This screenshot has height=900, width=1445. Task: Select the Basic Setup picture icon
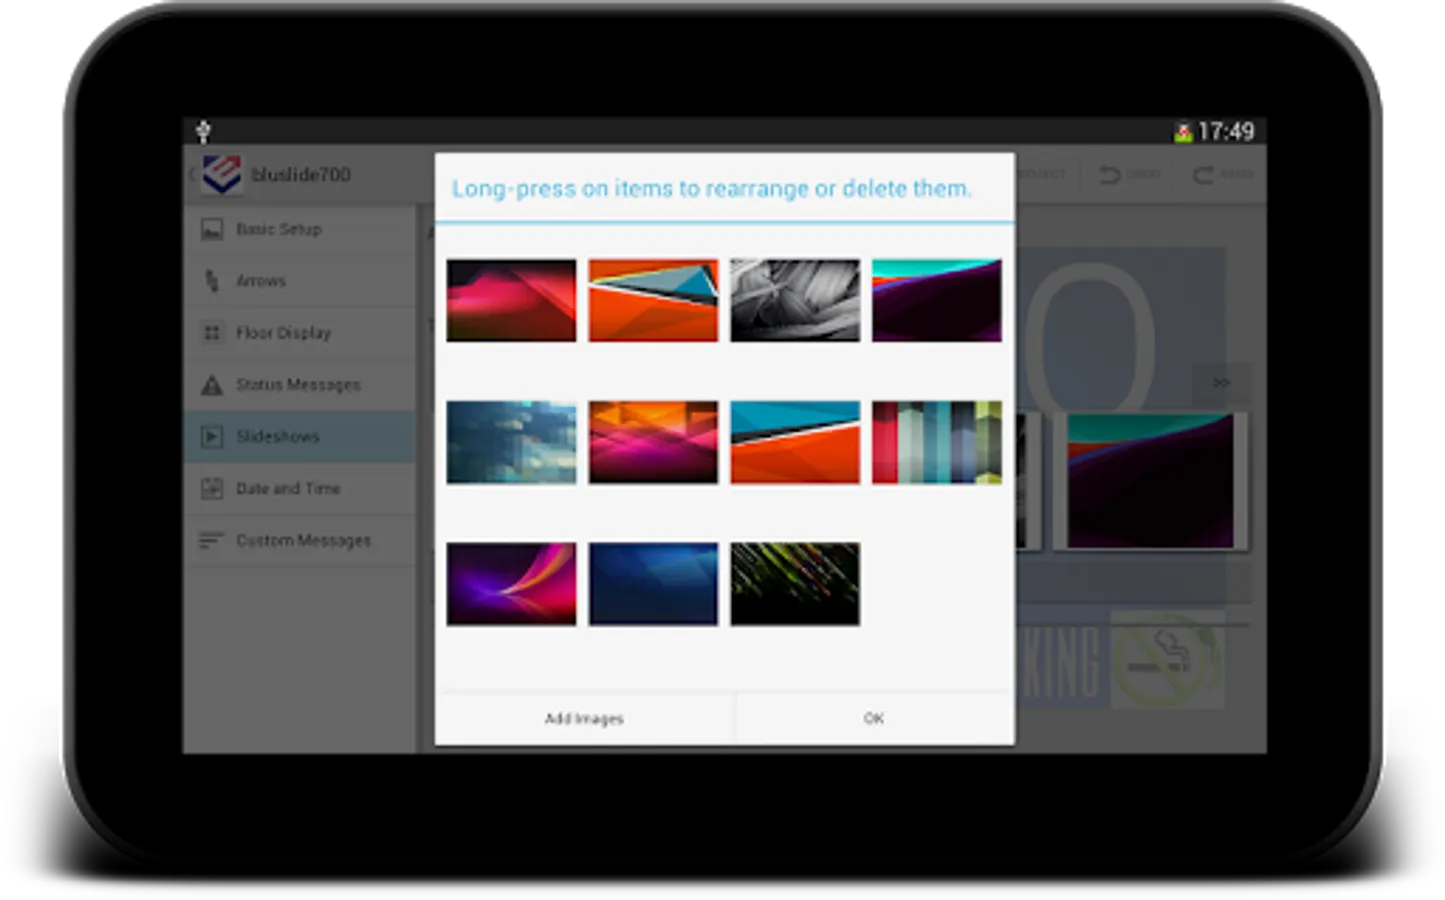(x=212, y=230)
